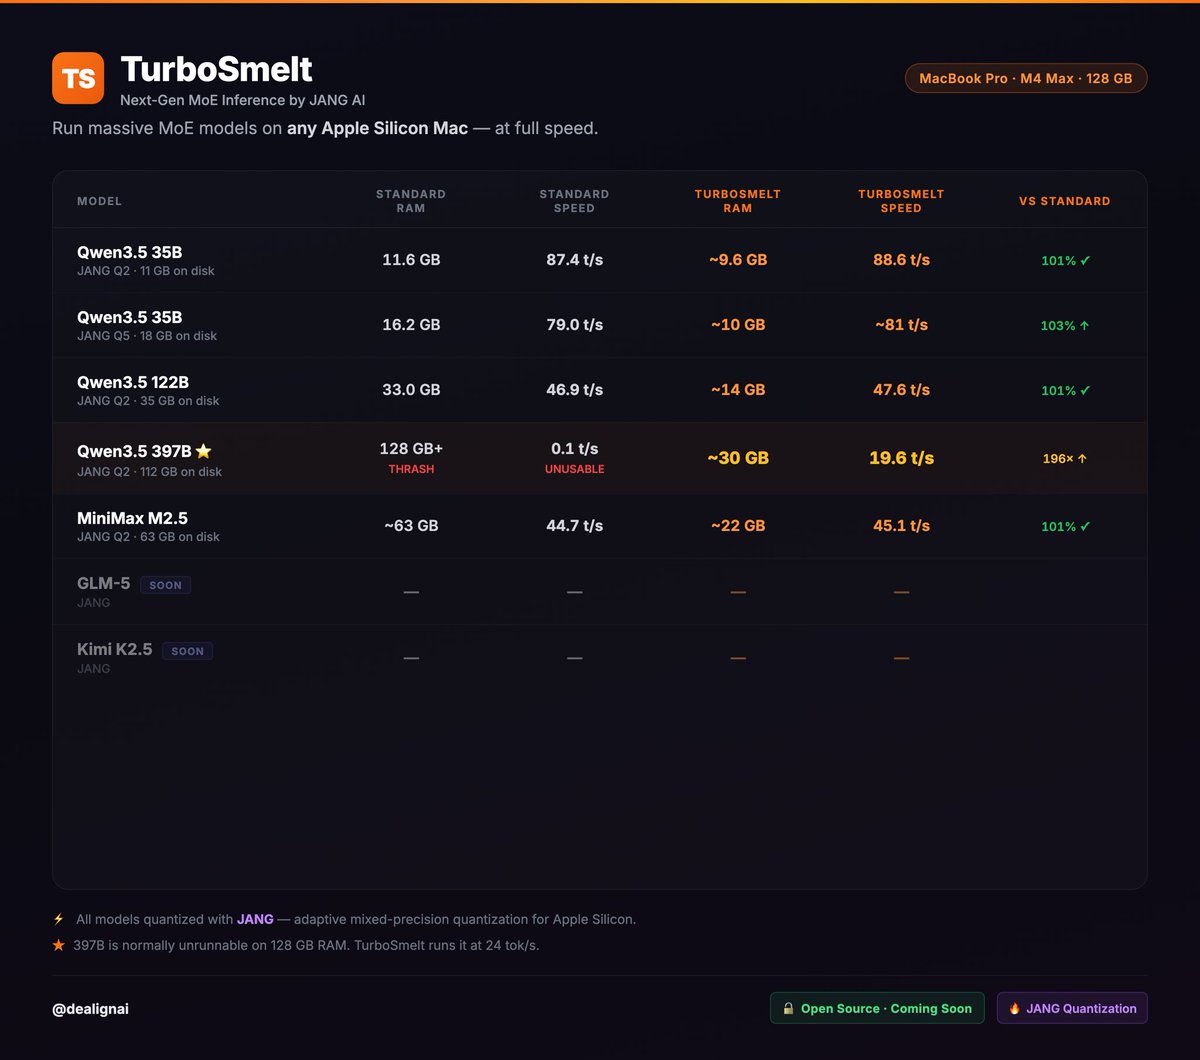Click the 103% ↑ vs standard value
Viewport: 1200px width, 1060px height.
tap(1065, 326)
